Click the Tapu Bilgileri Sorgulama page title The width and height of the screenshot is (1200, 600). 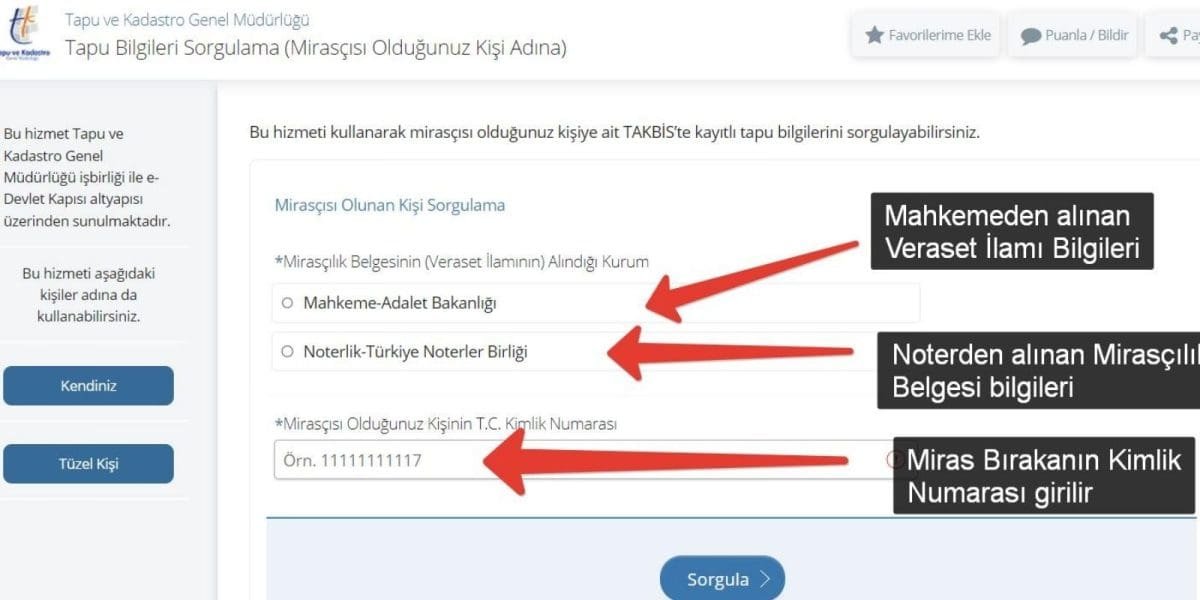[315, 47]
